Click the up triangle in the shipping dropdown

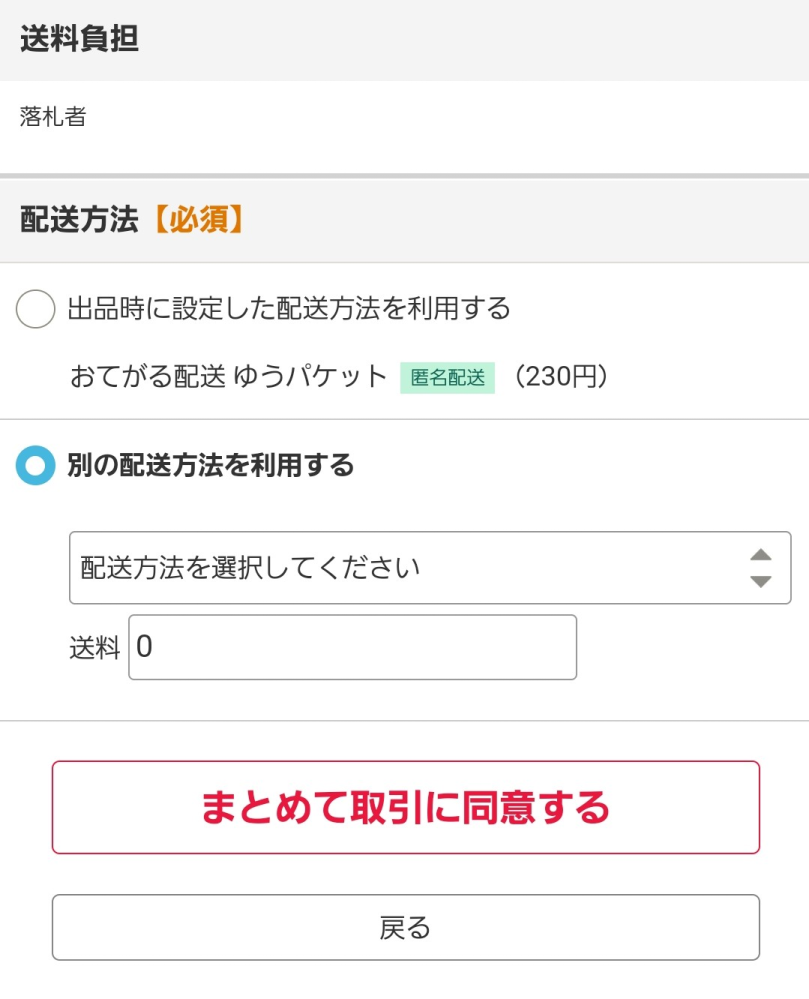tap(761, 554)
